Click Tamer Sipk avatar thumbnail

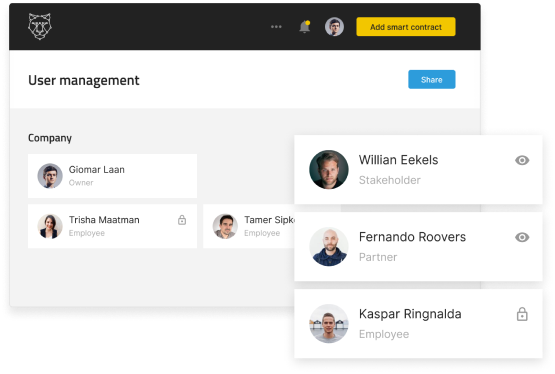tap(225, 226)
